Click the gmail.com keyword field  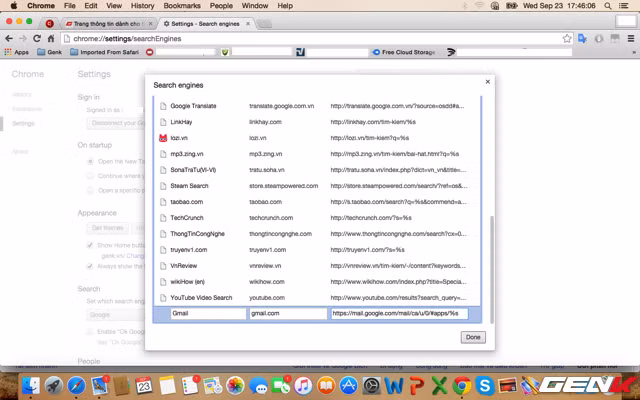coord(288,313)
